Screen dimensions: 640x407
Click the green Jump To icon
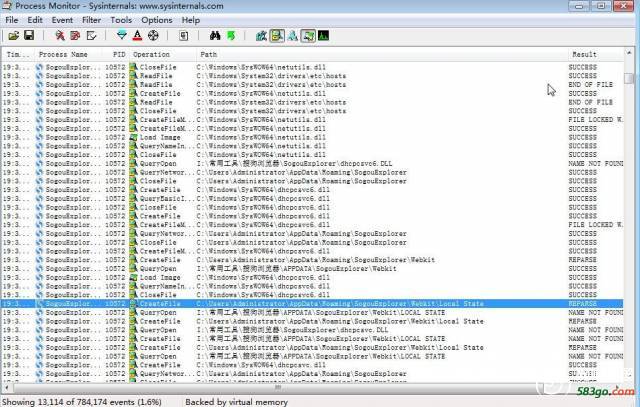click(231, 36)
